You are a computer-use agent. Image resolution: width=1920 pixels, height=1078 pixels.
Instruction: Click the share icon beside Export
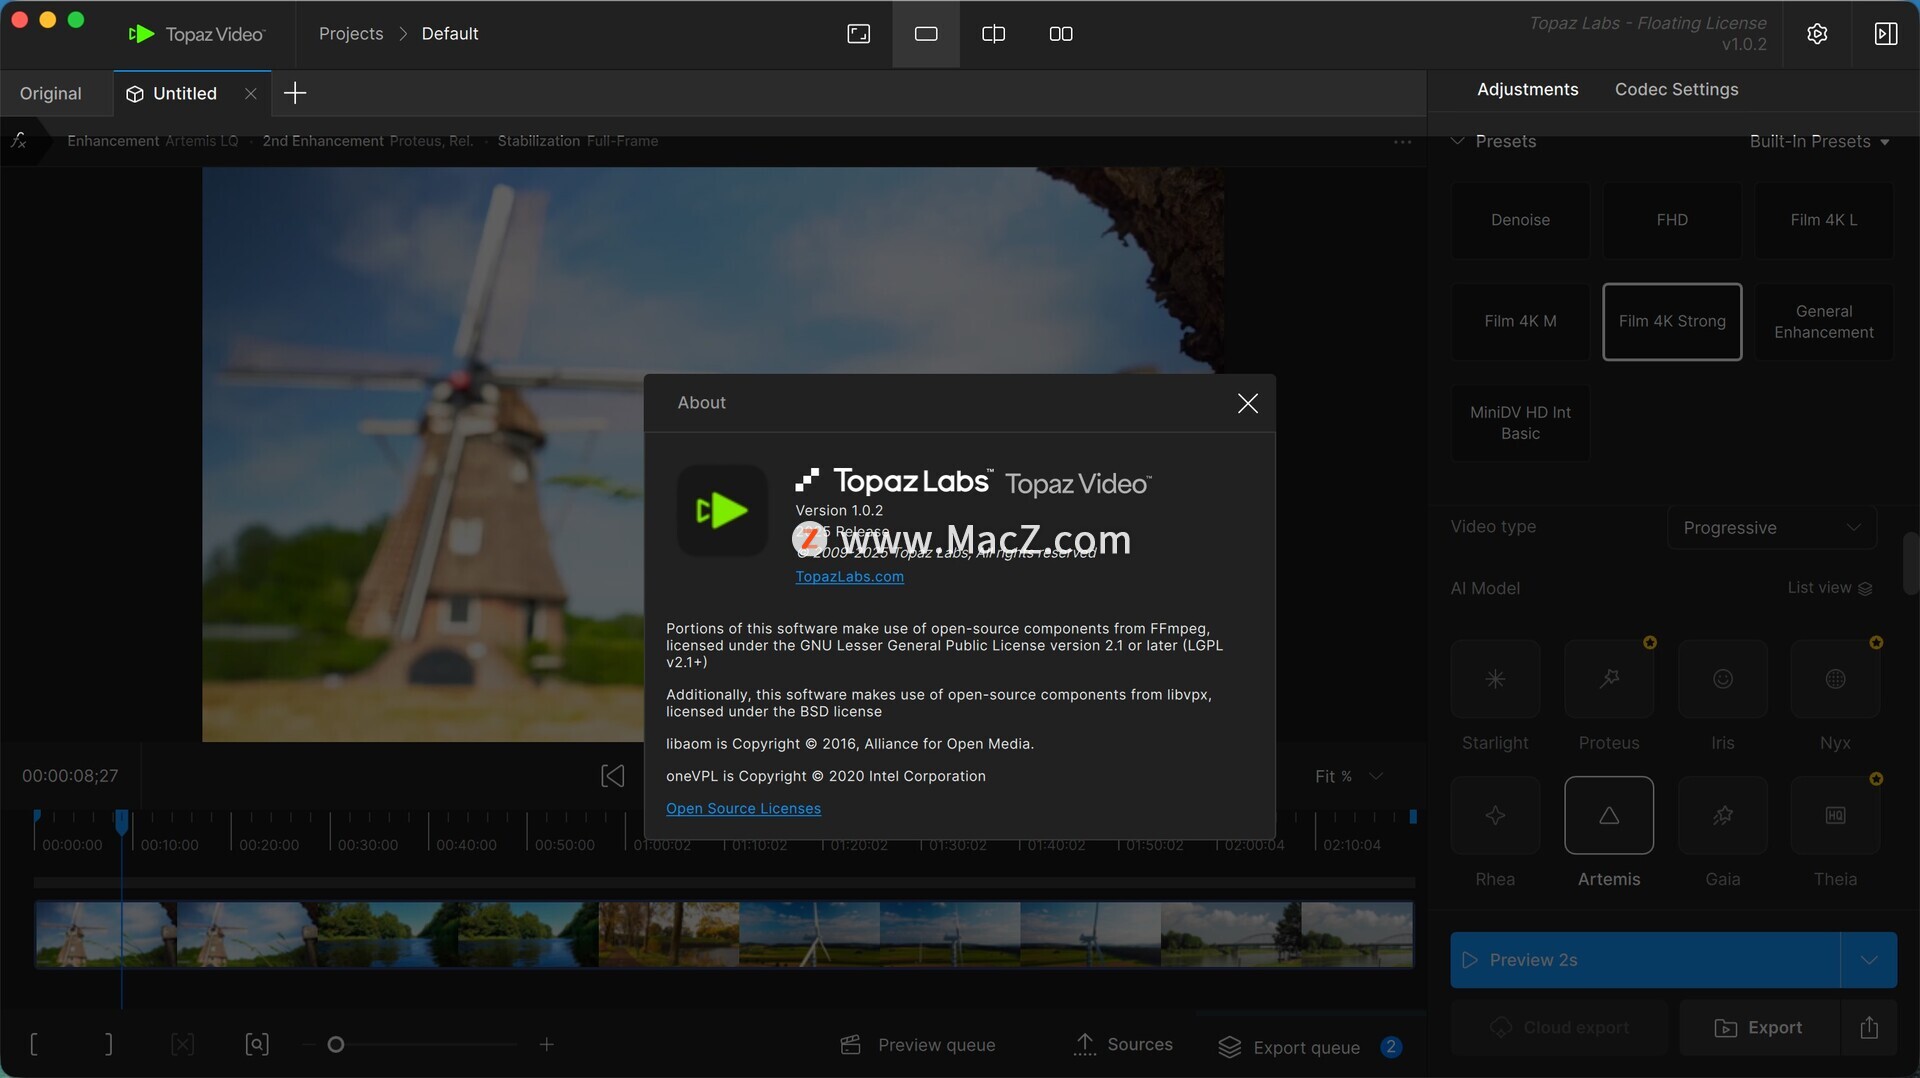[1868, 1027]
